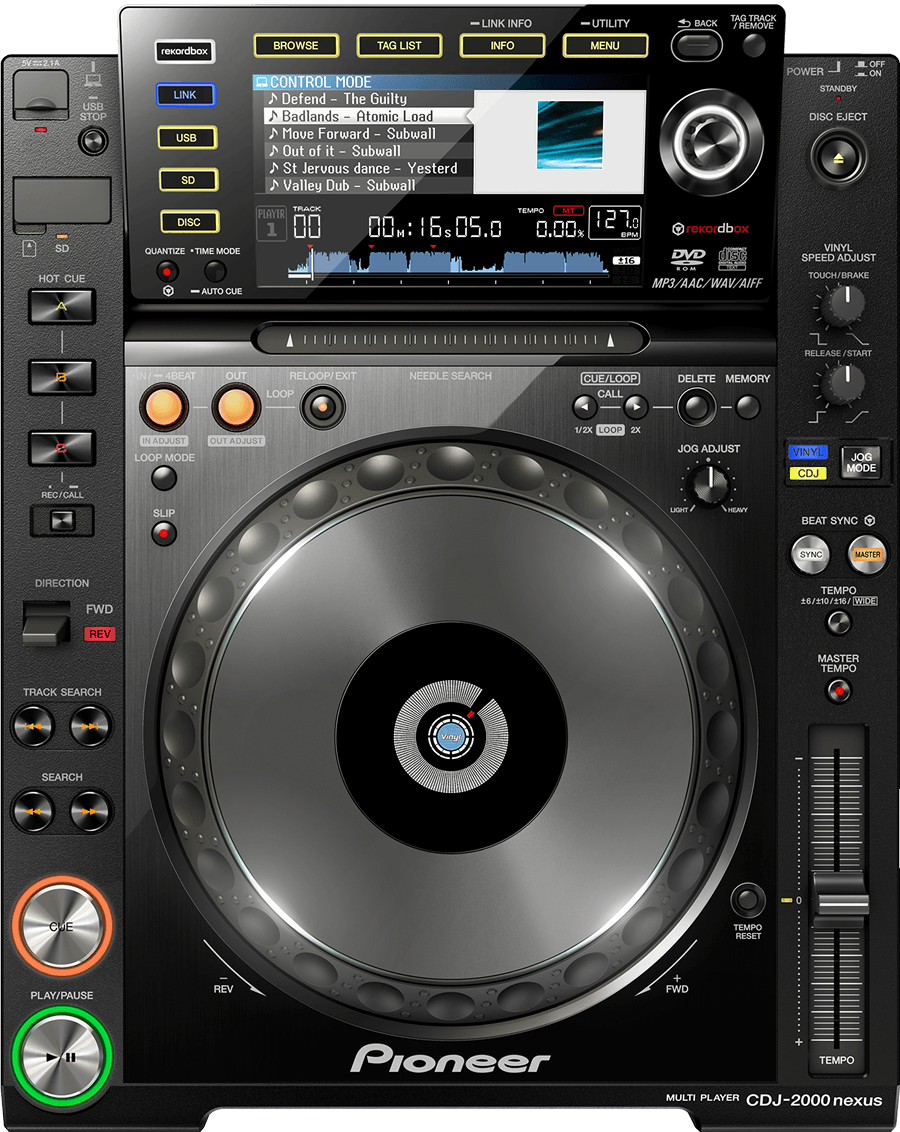The width and height of the screenshot is (900, 1132).
Task: Select the LINK source
Action: pyautogui.click(x=185, y=95)
